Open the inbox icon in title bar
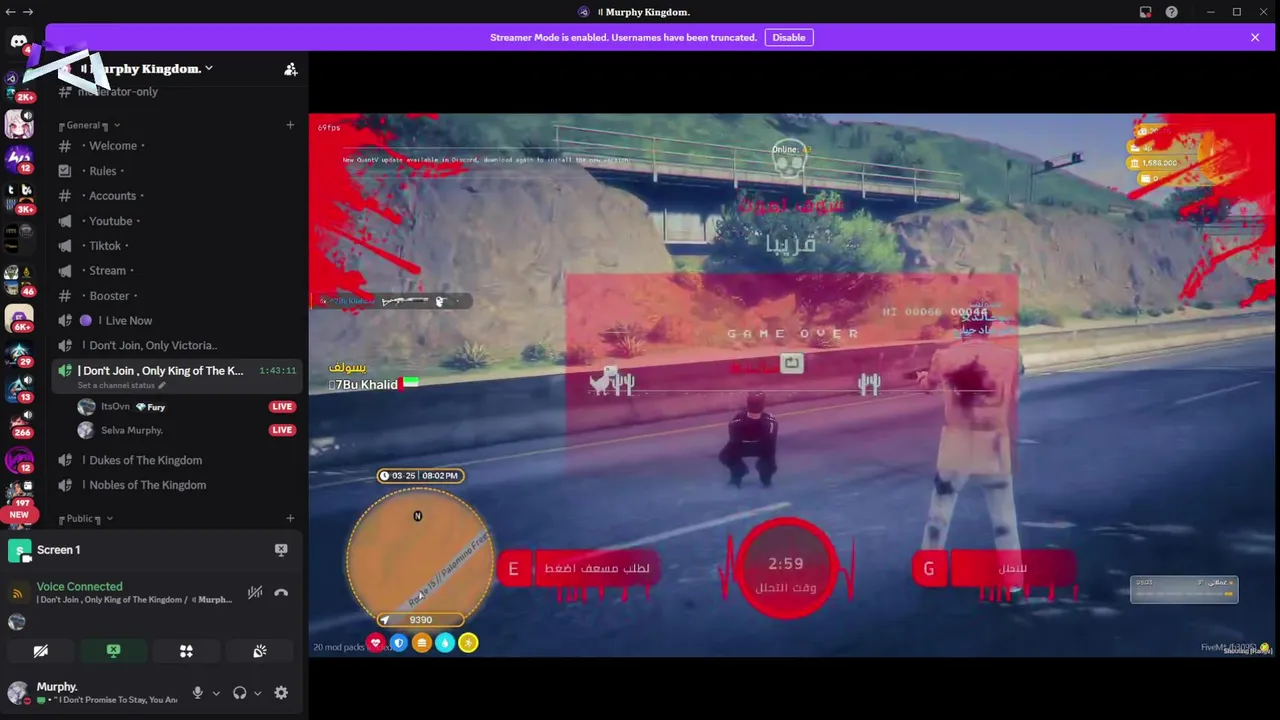Viewport: 1280px width, 720px height. tap(1145, 12)
